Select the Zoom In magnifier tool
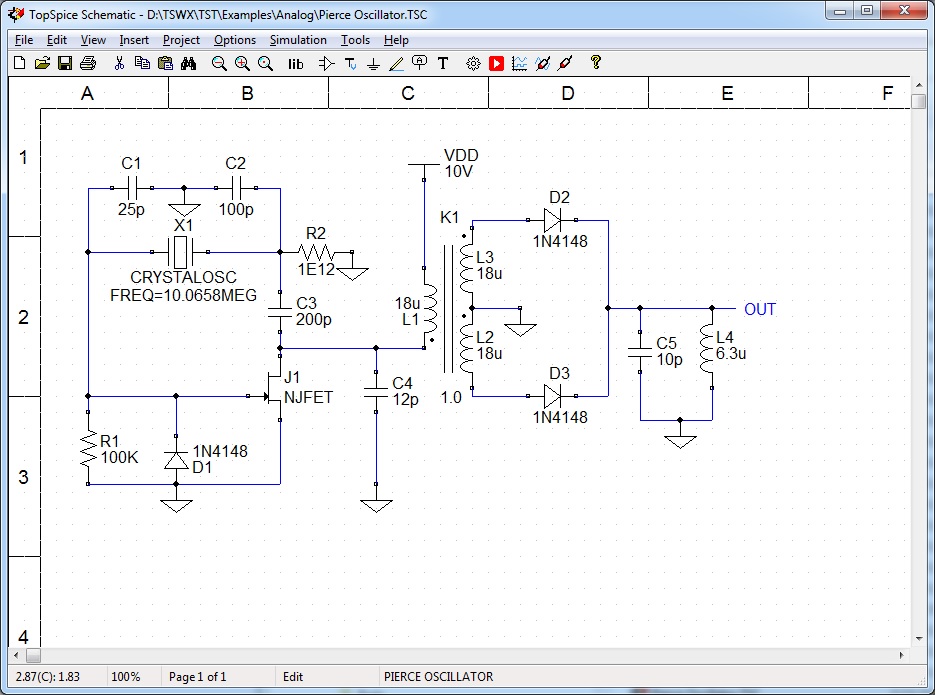Screen dimensions: 935x695 (242, 63)
